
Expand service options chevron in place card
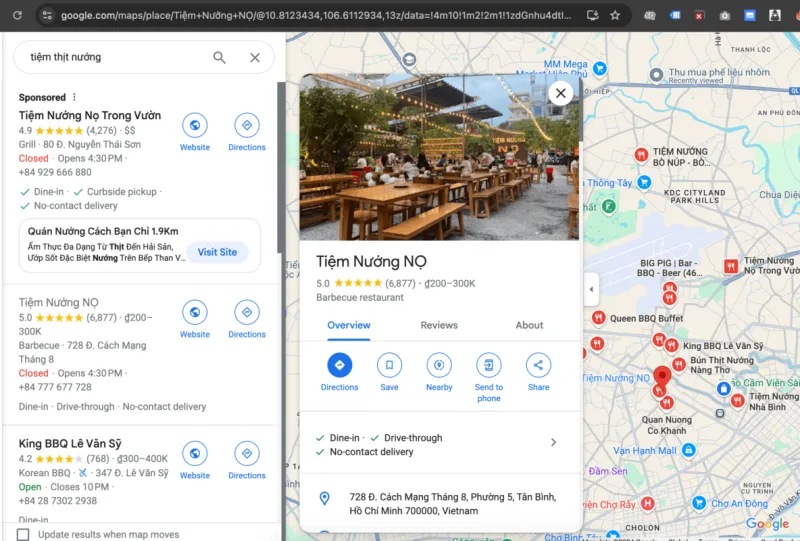click(x=554, y=442)
